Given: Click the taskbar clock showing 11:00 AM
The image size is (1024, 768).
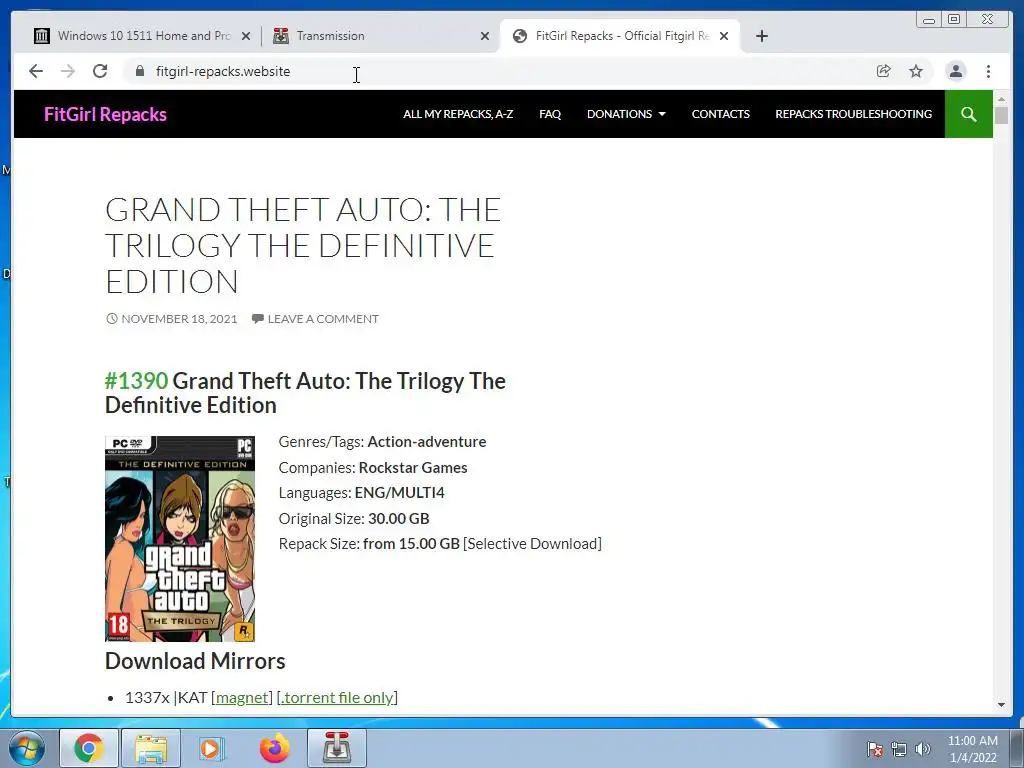Looking at the screenshot, I should point(972,749).
